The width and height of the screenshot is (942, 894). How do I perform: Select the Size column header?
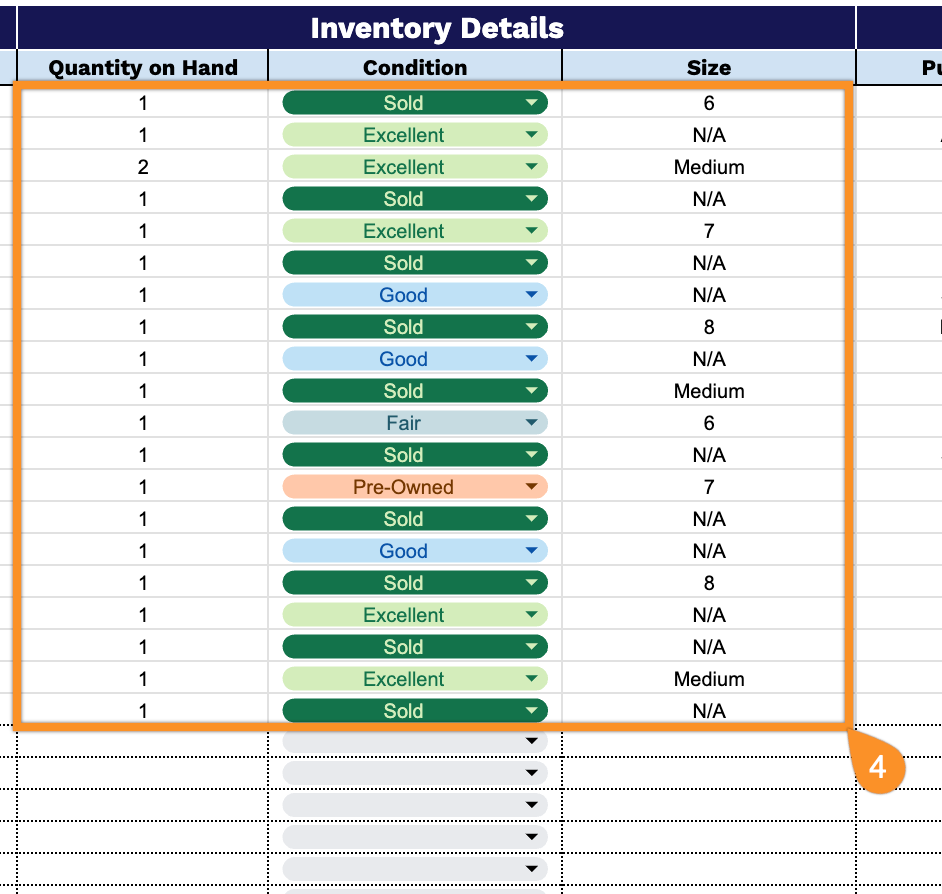[x=708, y=67]
